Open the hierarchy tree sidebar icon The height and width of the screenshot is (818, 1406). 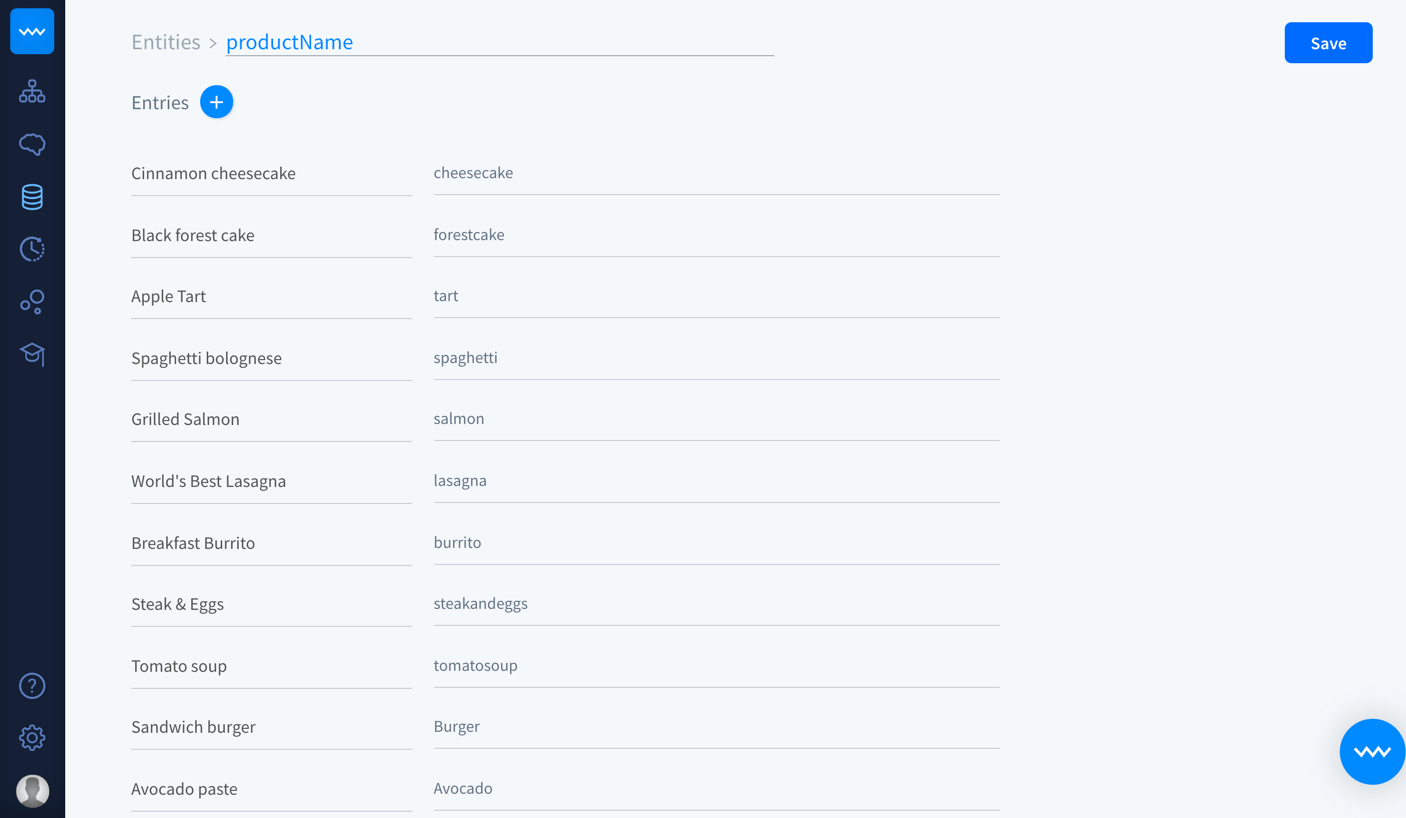[x=32, y=92]
